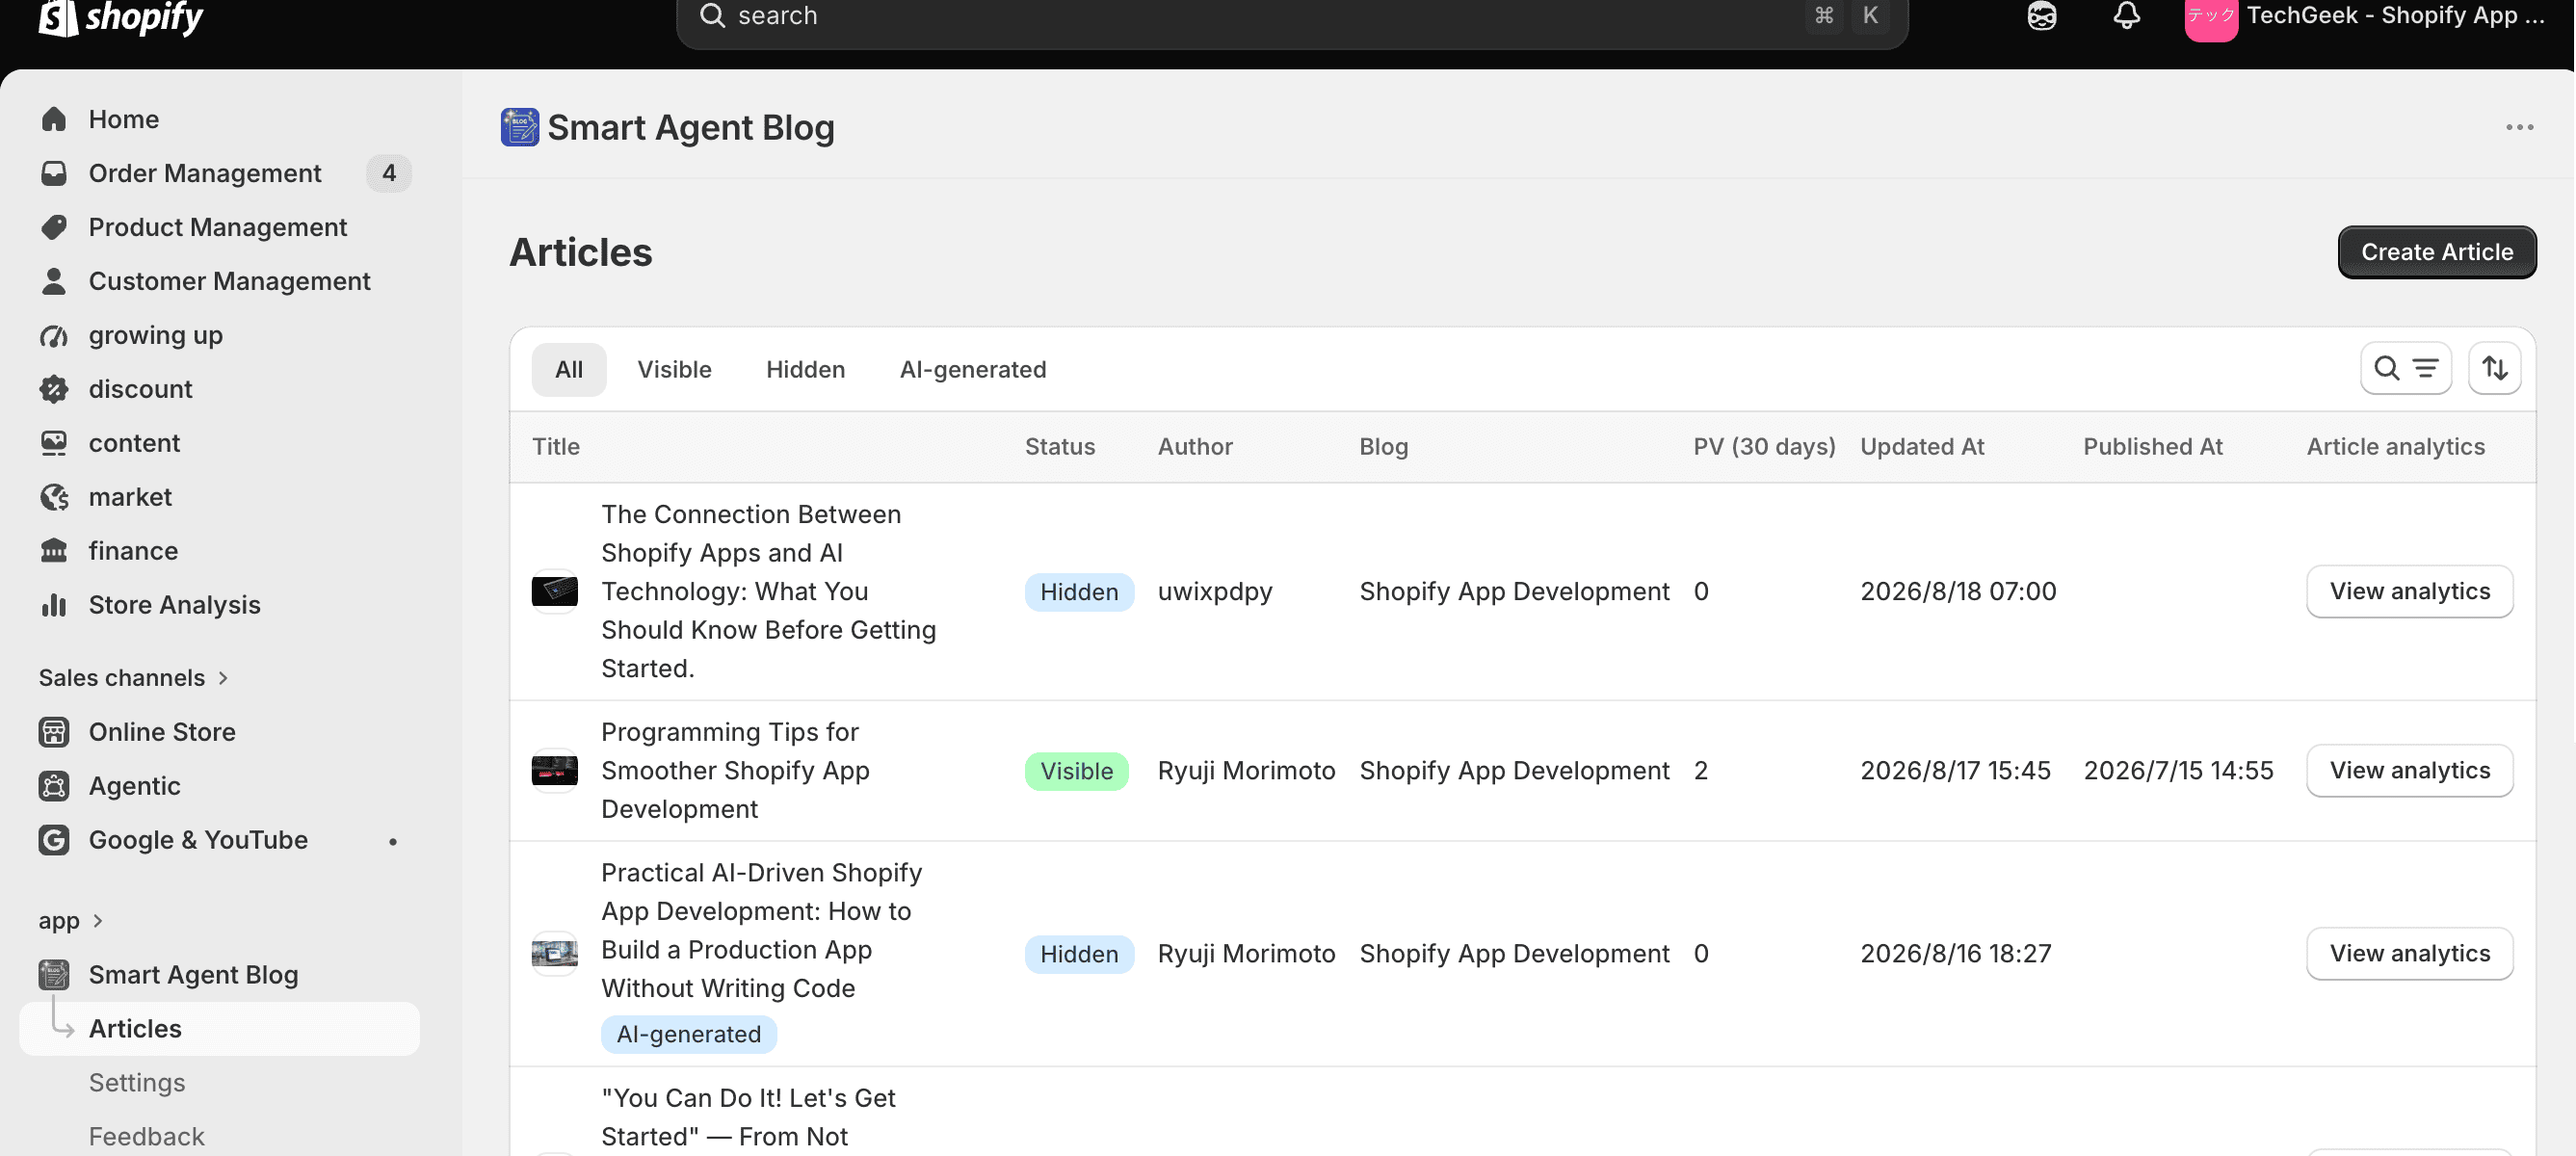Click the Create Article button

coord(2436,252)
